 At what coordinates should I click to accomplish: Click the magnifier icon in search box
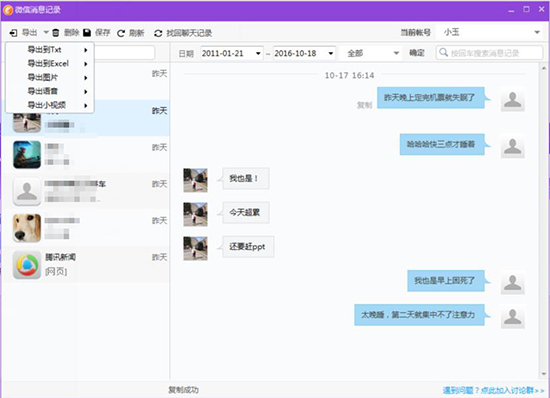click(x=443, y=53)
